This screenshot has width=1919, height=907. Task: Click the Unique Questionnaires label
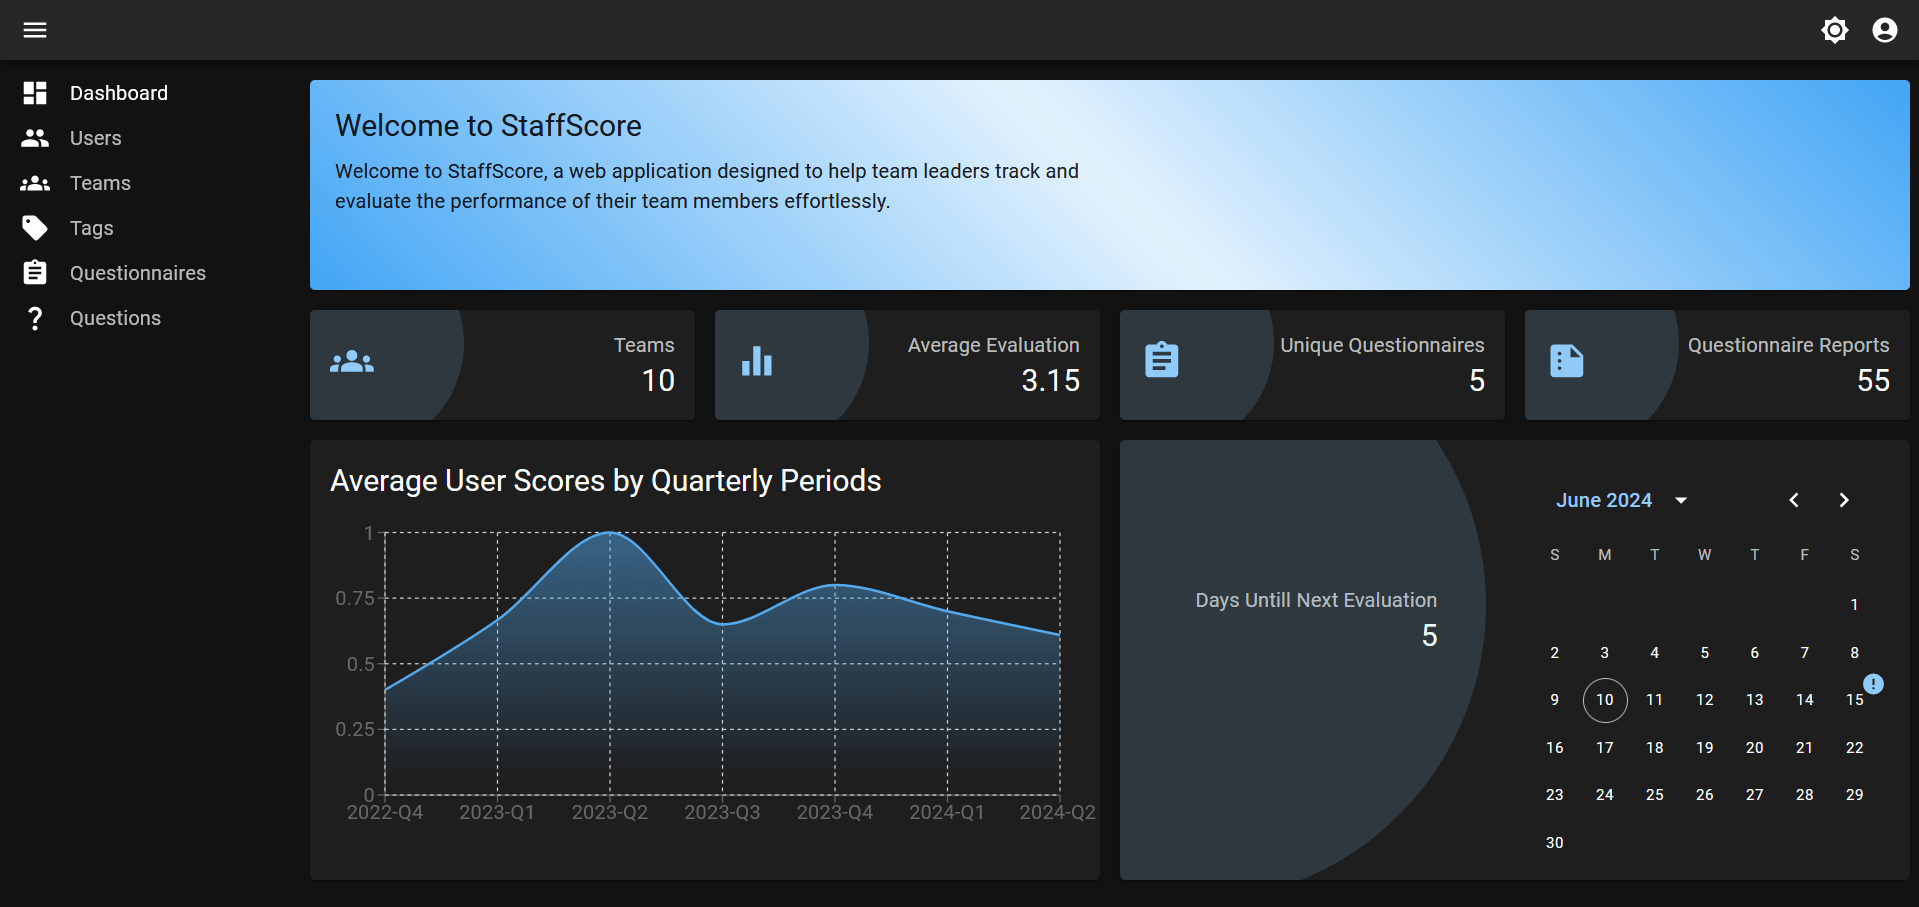pyautogui.click(x=1382, y=345)
